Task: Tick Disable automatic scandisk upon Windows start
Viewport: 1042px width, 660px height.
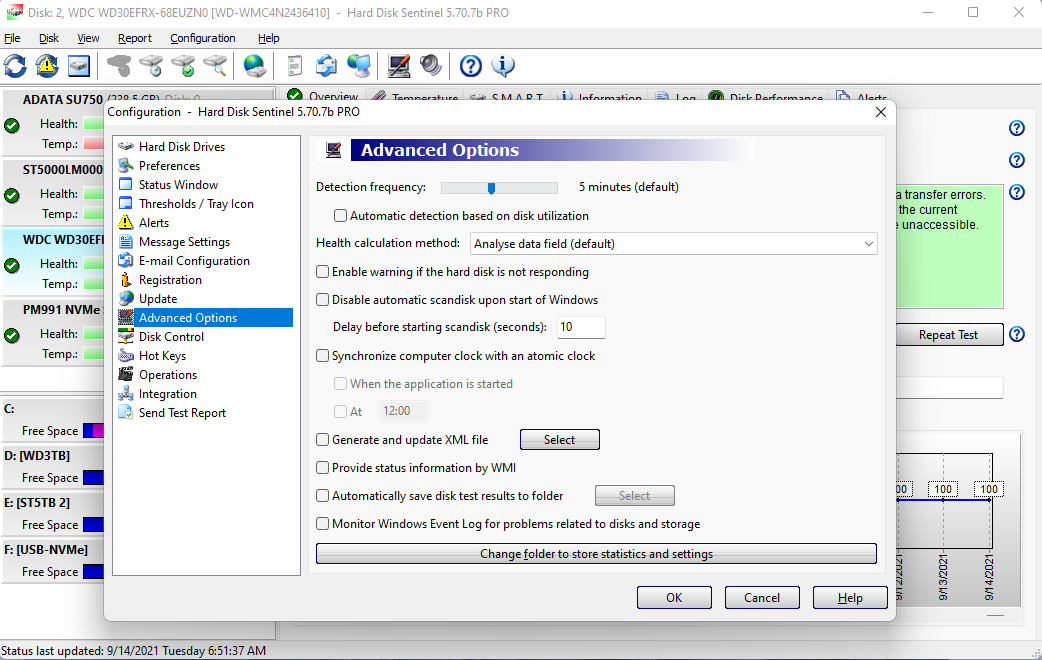Action: [322, 300]
